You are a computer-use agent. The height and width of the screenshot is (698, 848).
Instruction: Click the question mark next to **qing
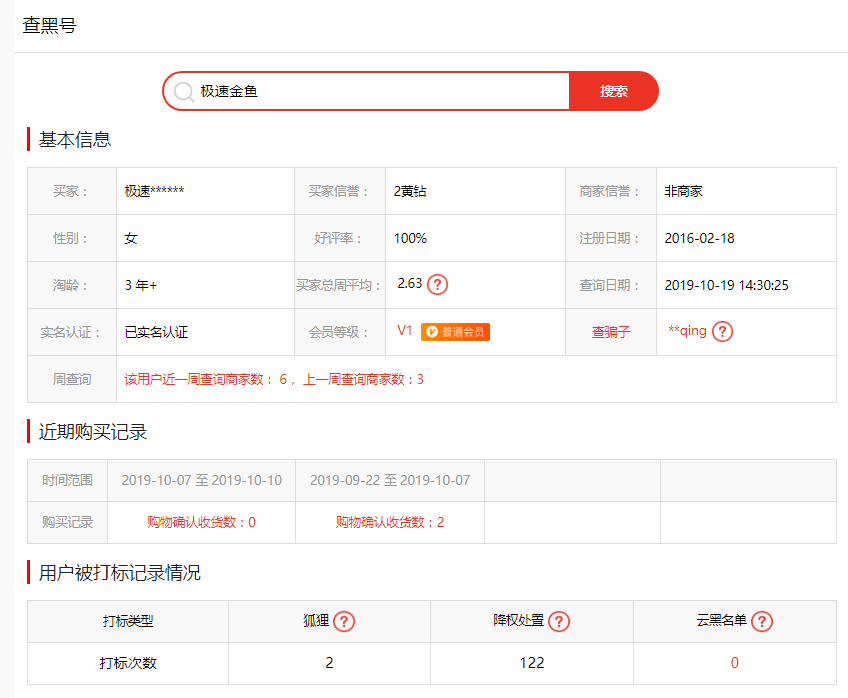point(723,332)
